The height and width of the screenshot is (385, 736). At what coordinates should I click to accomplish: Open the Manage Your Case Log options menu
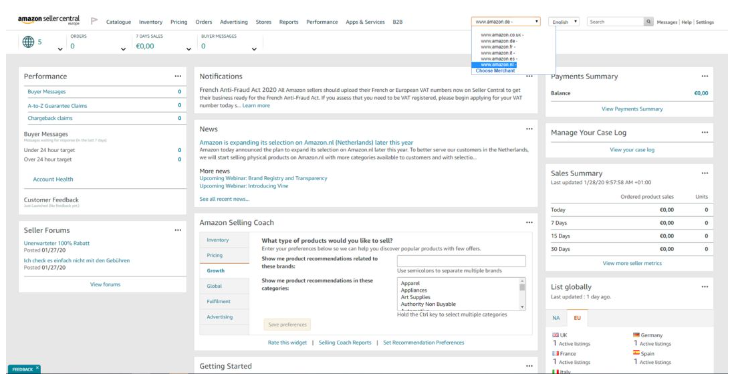[705, 132]
